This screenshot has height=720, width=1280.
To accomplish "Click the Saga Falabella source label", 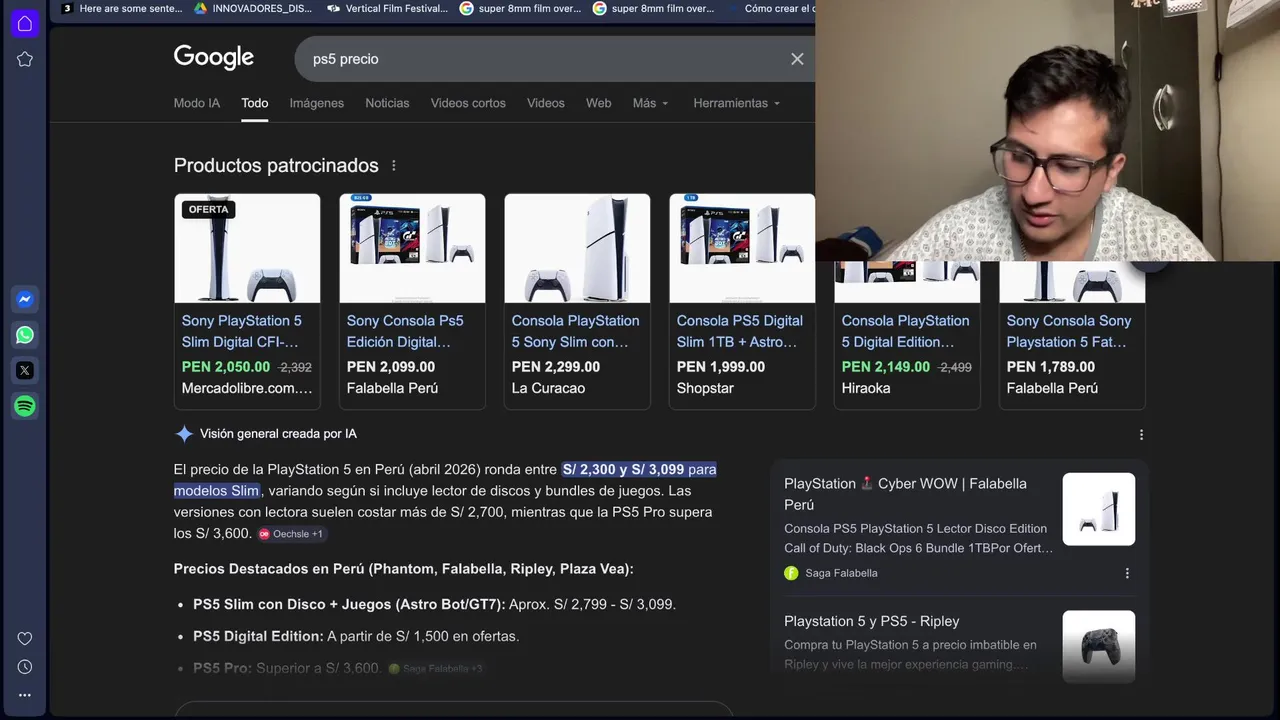I will (x=841, y=574).
